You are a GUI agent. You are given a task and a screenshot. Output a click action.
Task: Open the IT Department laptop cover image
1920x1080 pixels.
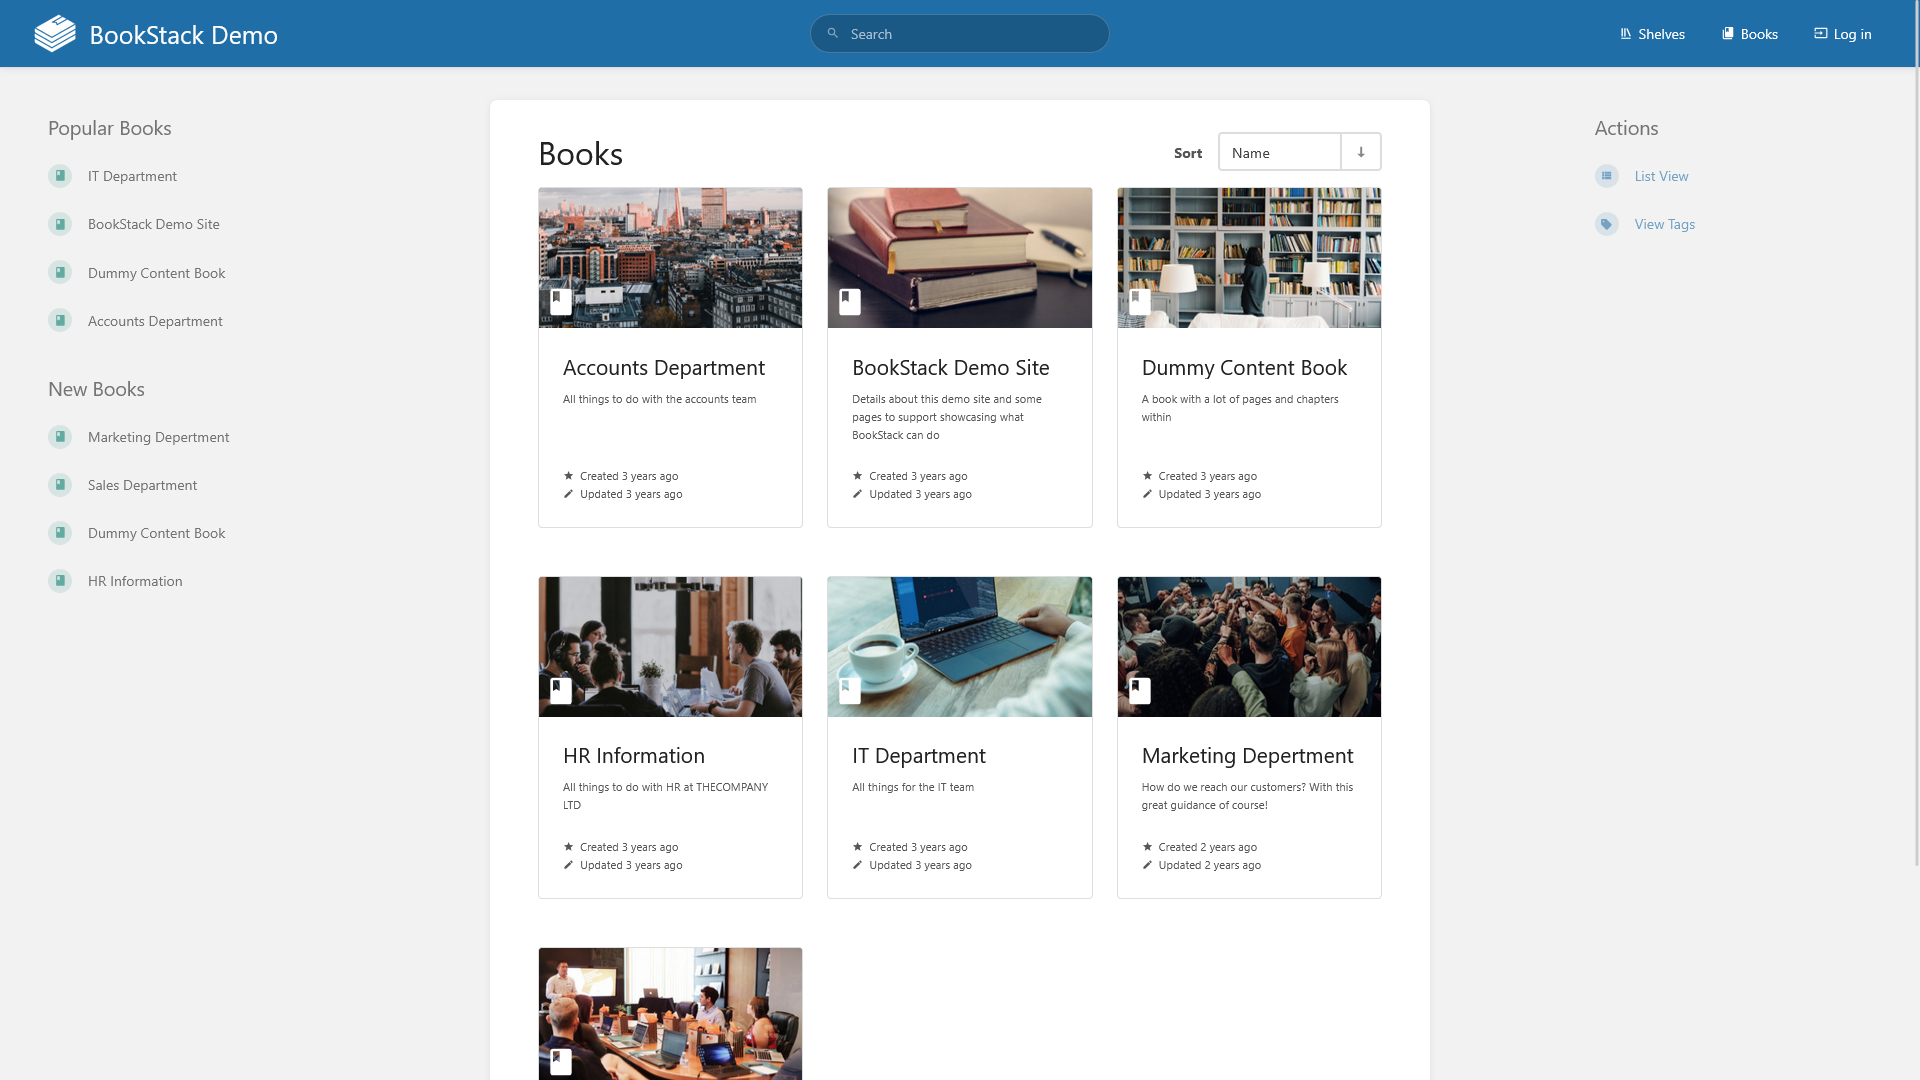coord(960,647)
